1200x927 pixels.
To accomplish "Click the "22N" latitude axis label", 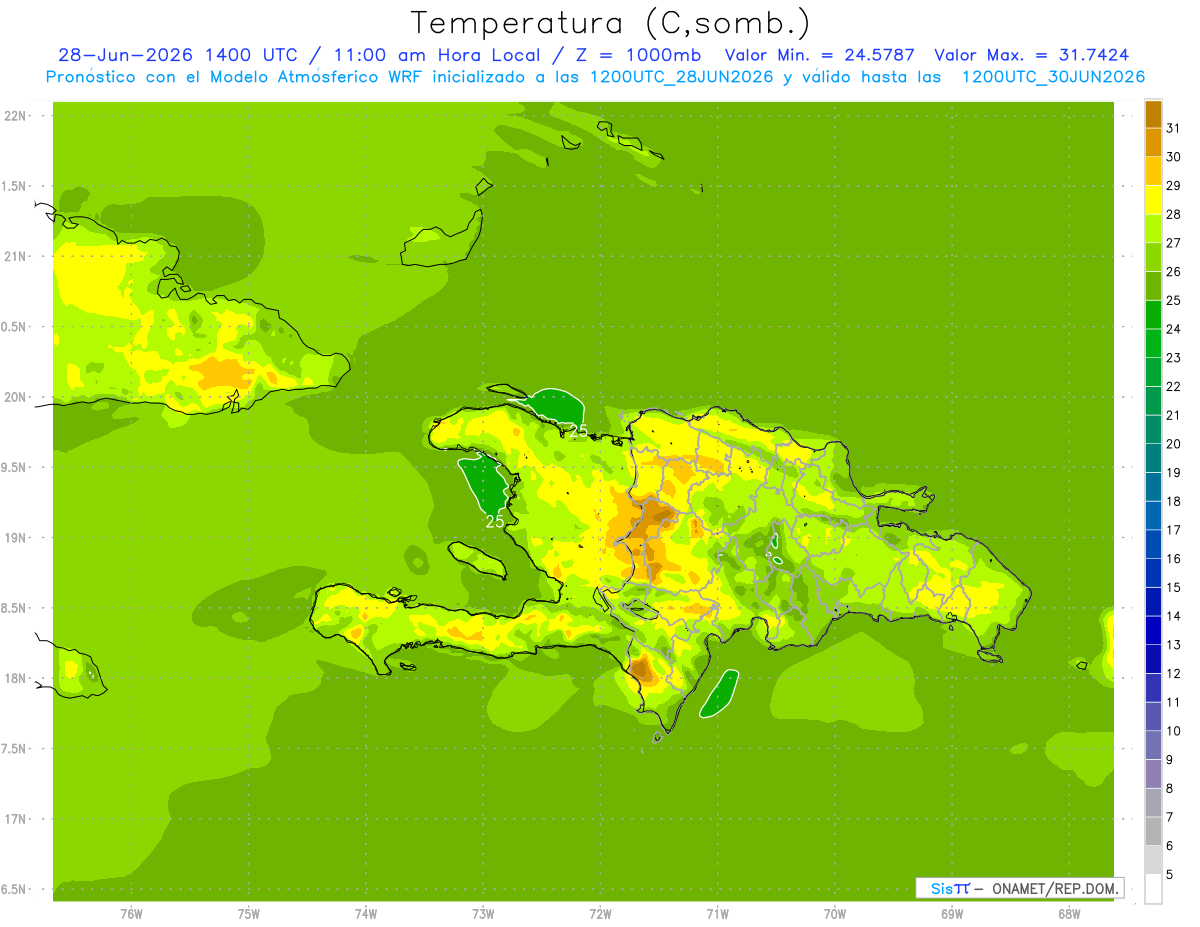I will click(16, 116).
